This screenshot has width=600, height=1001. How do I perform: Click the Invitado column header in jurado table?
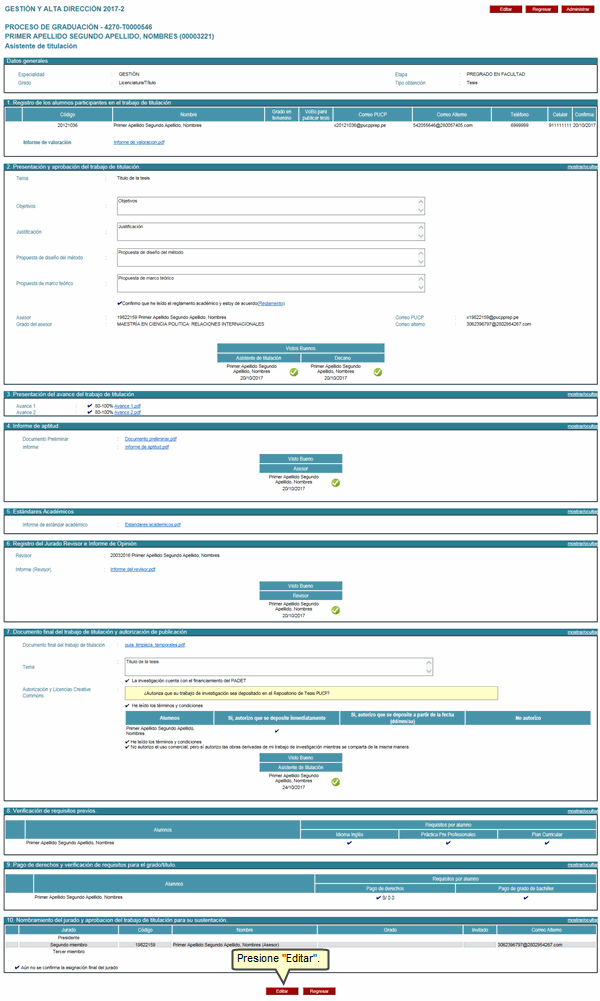[480, 930]
